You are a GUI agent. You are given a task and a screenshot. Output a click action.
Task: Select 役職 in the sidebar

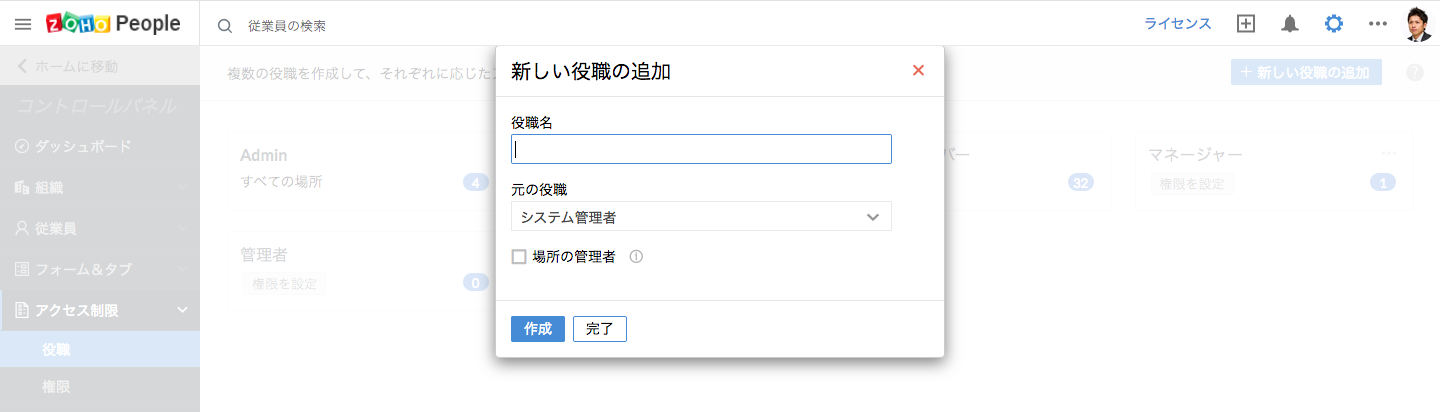(56, 349)
